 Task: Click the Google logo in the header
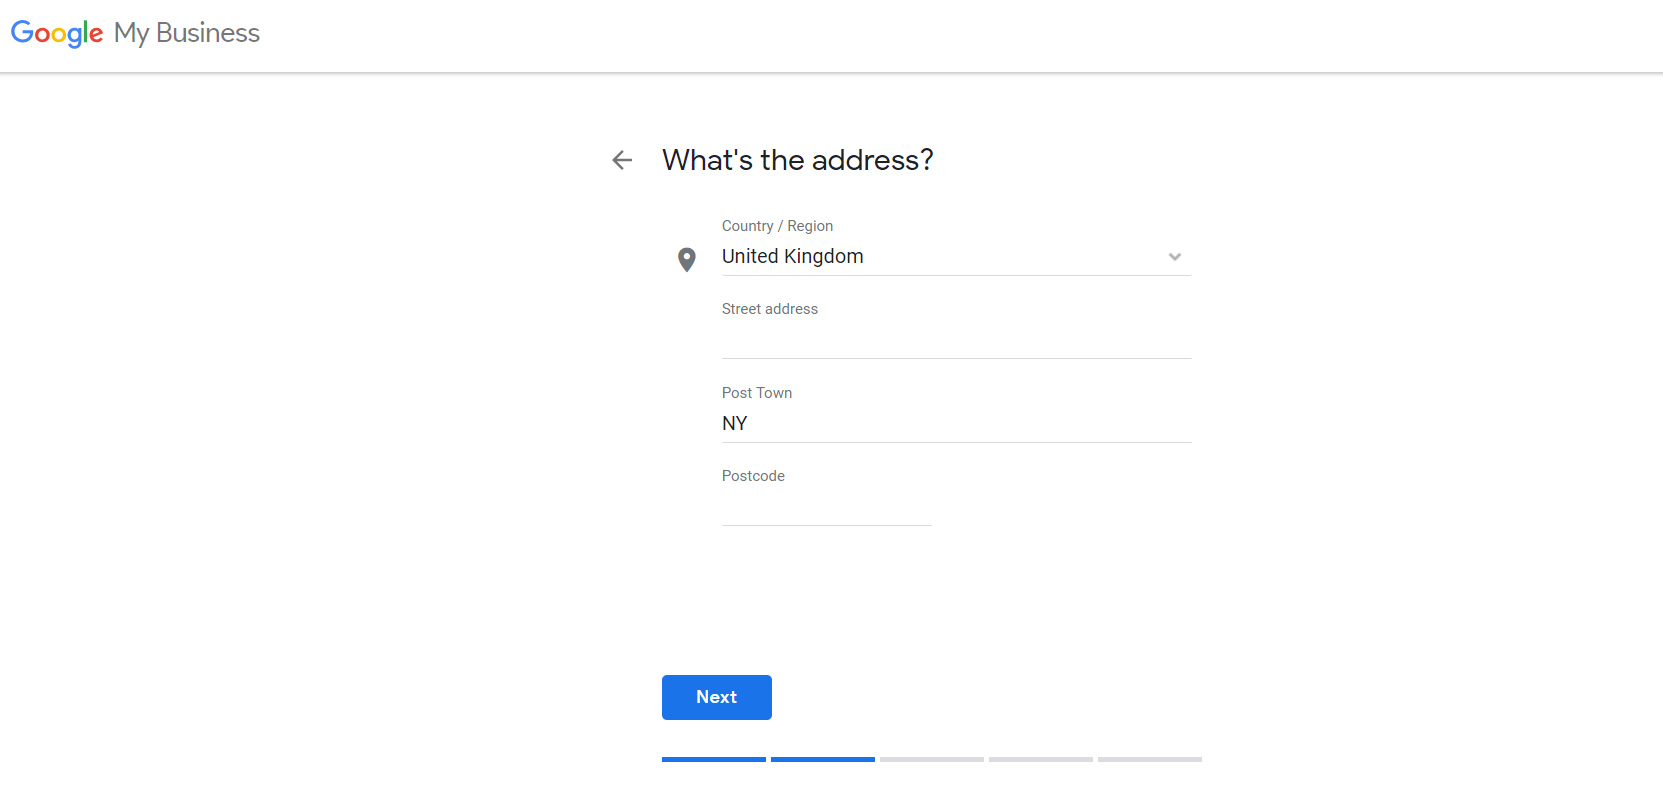pos(57,33)
